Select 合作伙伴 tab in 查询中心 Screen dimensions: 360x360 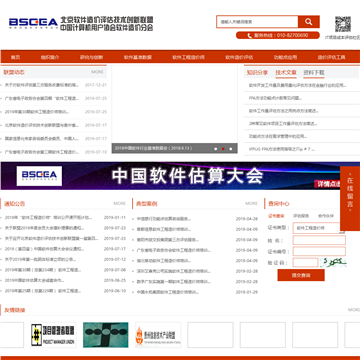pyautogui.click(x=326, y=216)
